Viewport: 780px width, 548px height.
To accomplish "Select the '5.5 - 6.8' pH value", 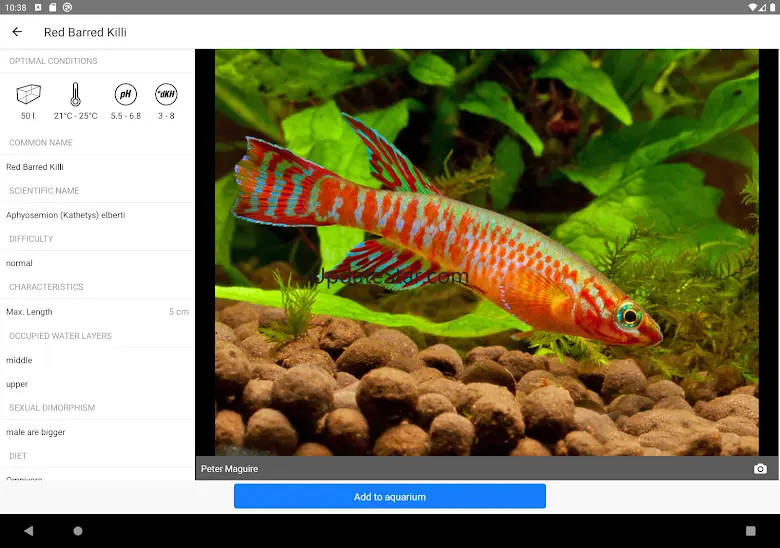I will coord(125,116).
